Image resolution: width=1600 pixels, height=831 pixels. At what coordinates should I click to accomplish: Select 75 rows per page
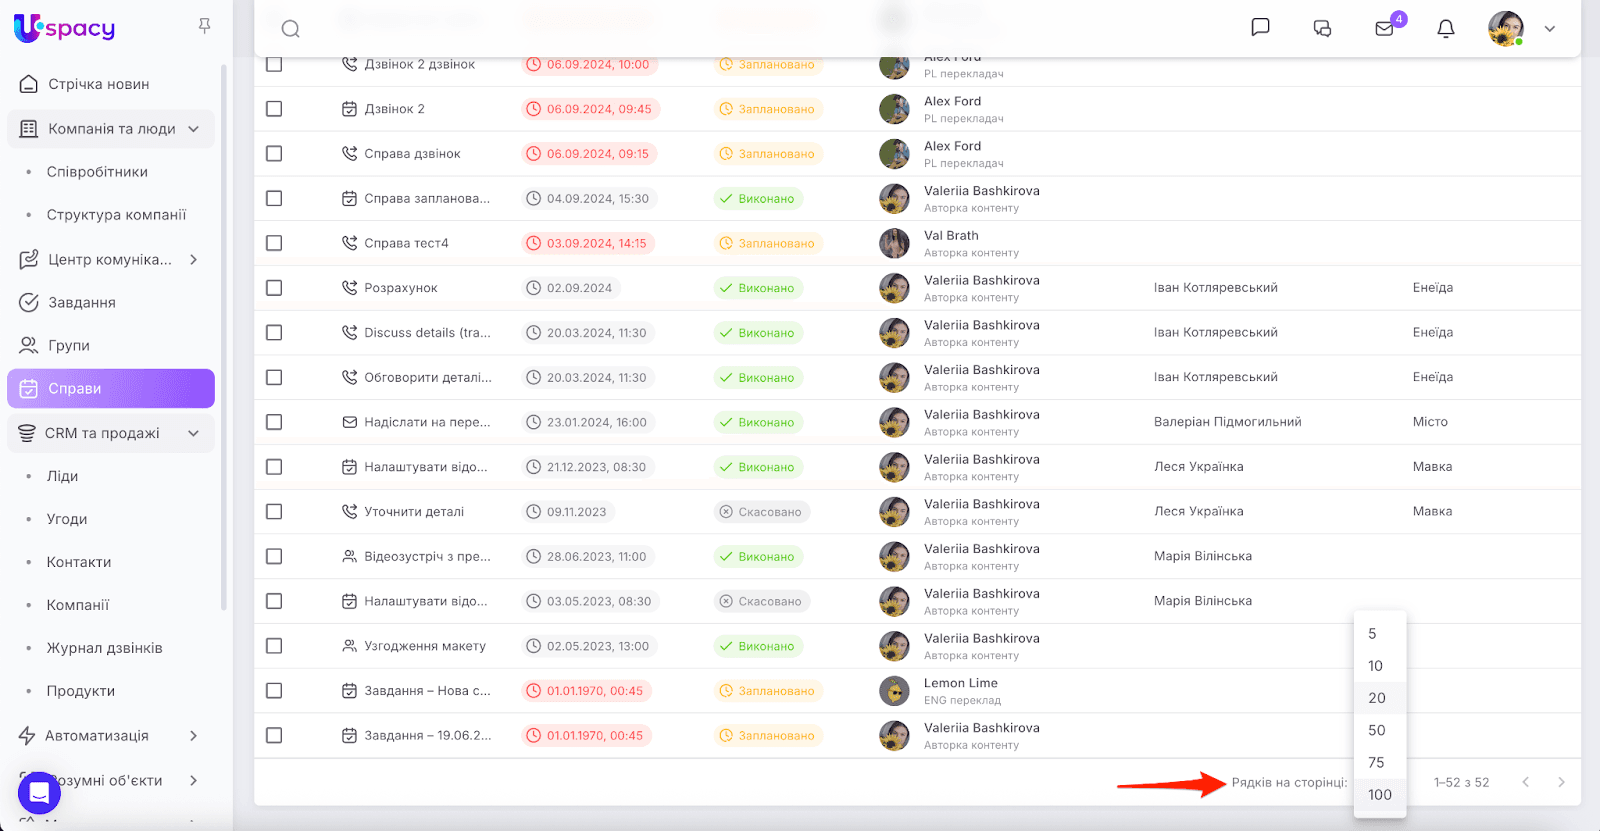pos(1380,763)
